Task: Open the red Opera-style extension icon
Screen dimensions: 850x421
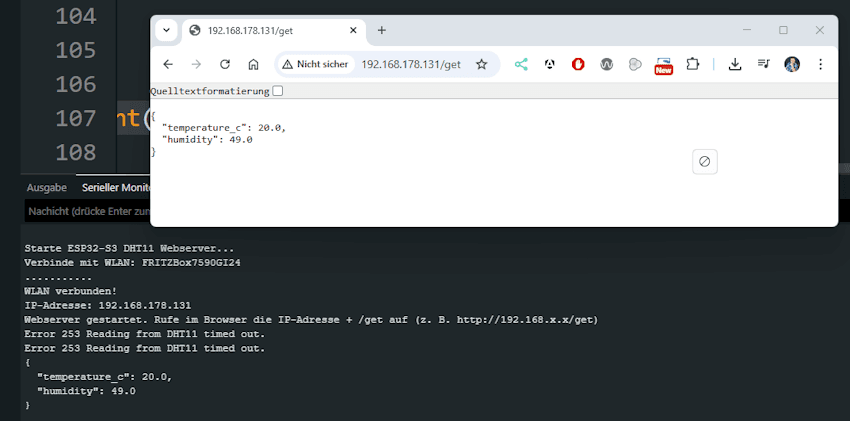Action: click(x=577, y=64)
